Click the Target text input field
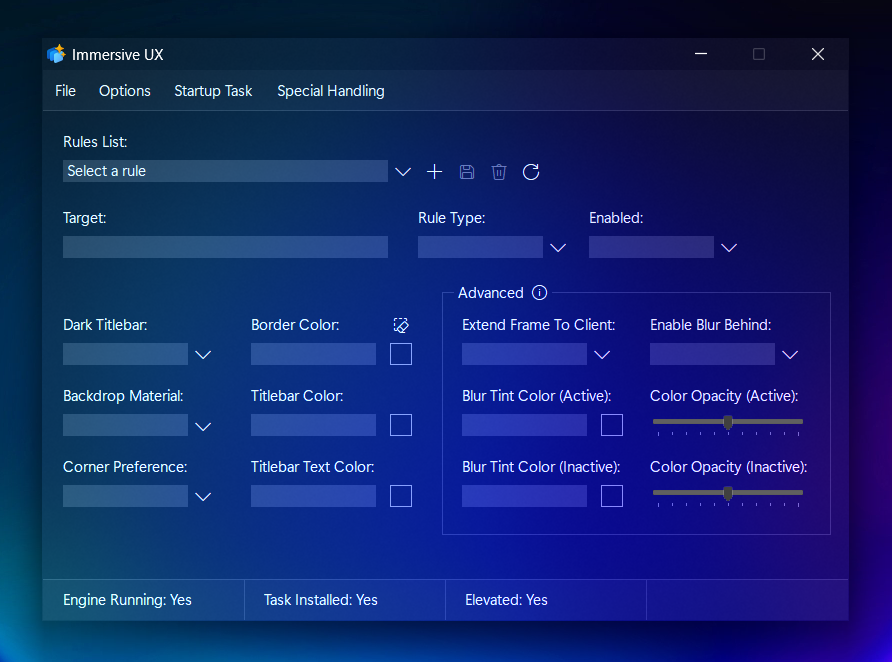 225,247
